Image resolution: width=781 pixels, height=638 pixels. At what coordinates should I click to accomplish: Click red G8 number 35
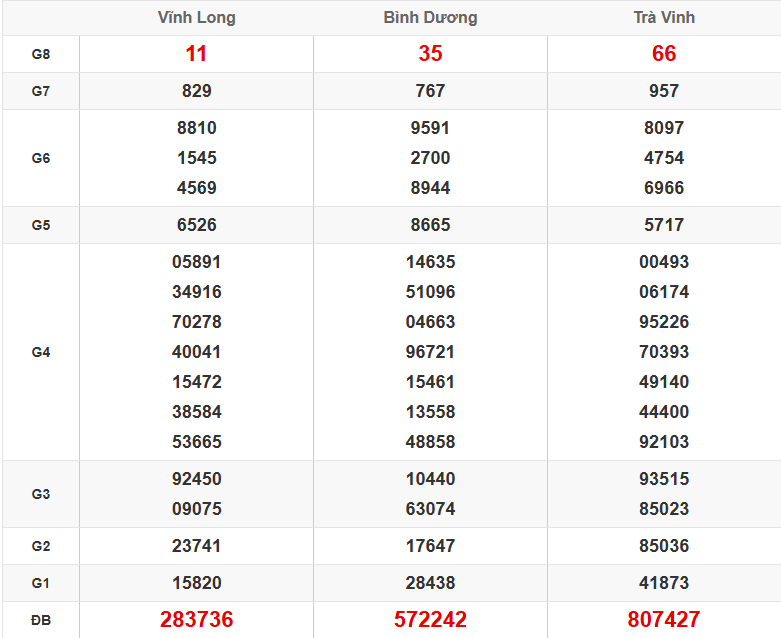(x=430, y=54)
